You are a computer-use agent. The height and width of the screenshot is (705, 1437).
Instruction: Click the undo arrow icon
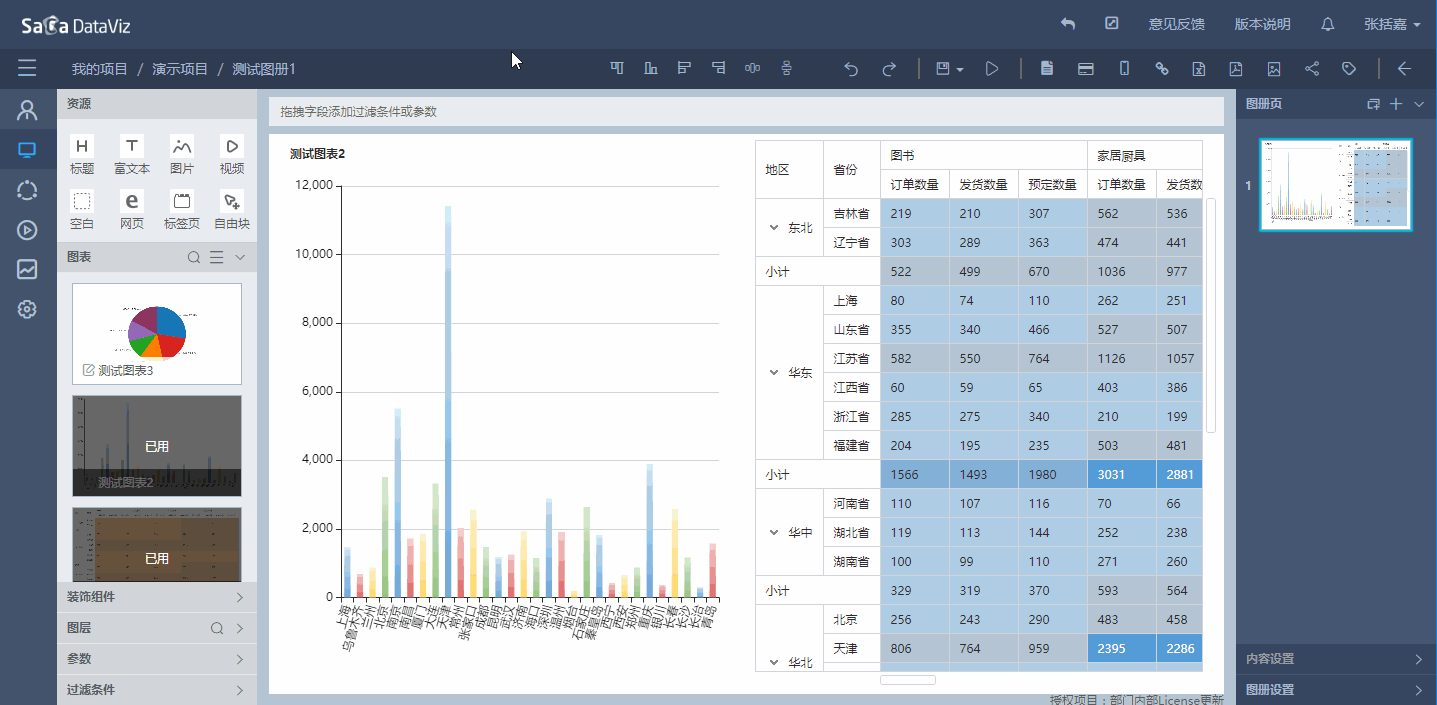tap(851, 69)
